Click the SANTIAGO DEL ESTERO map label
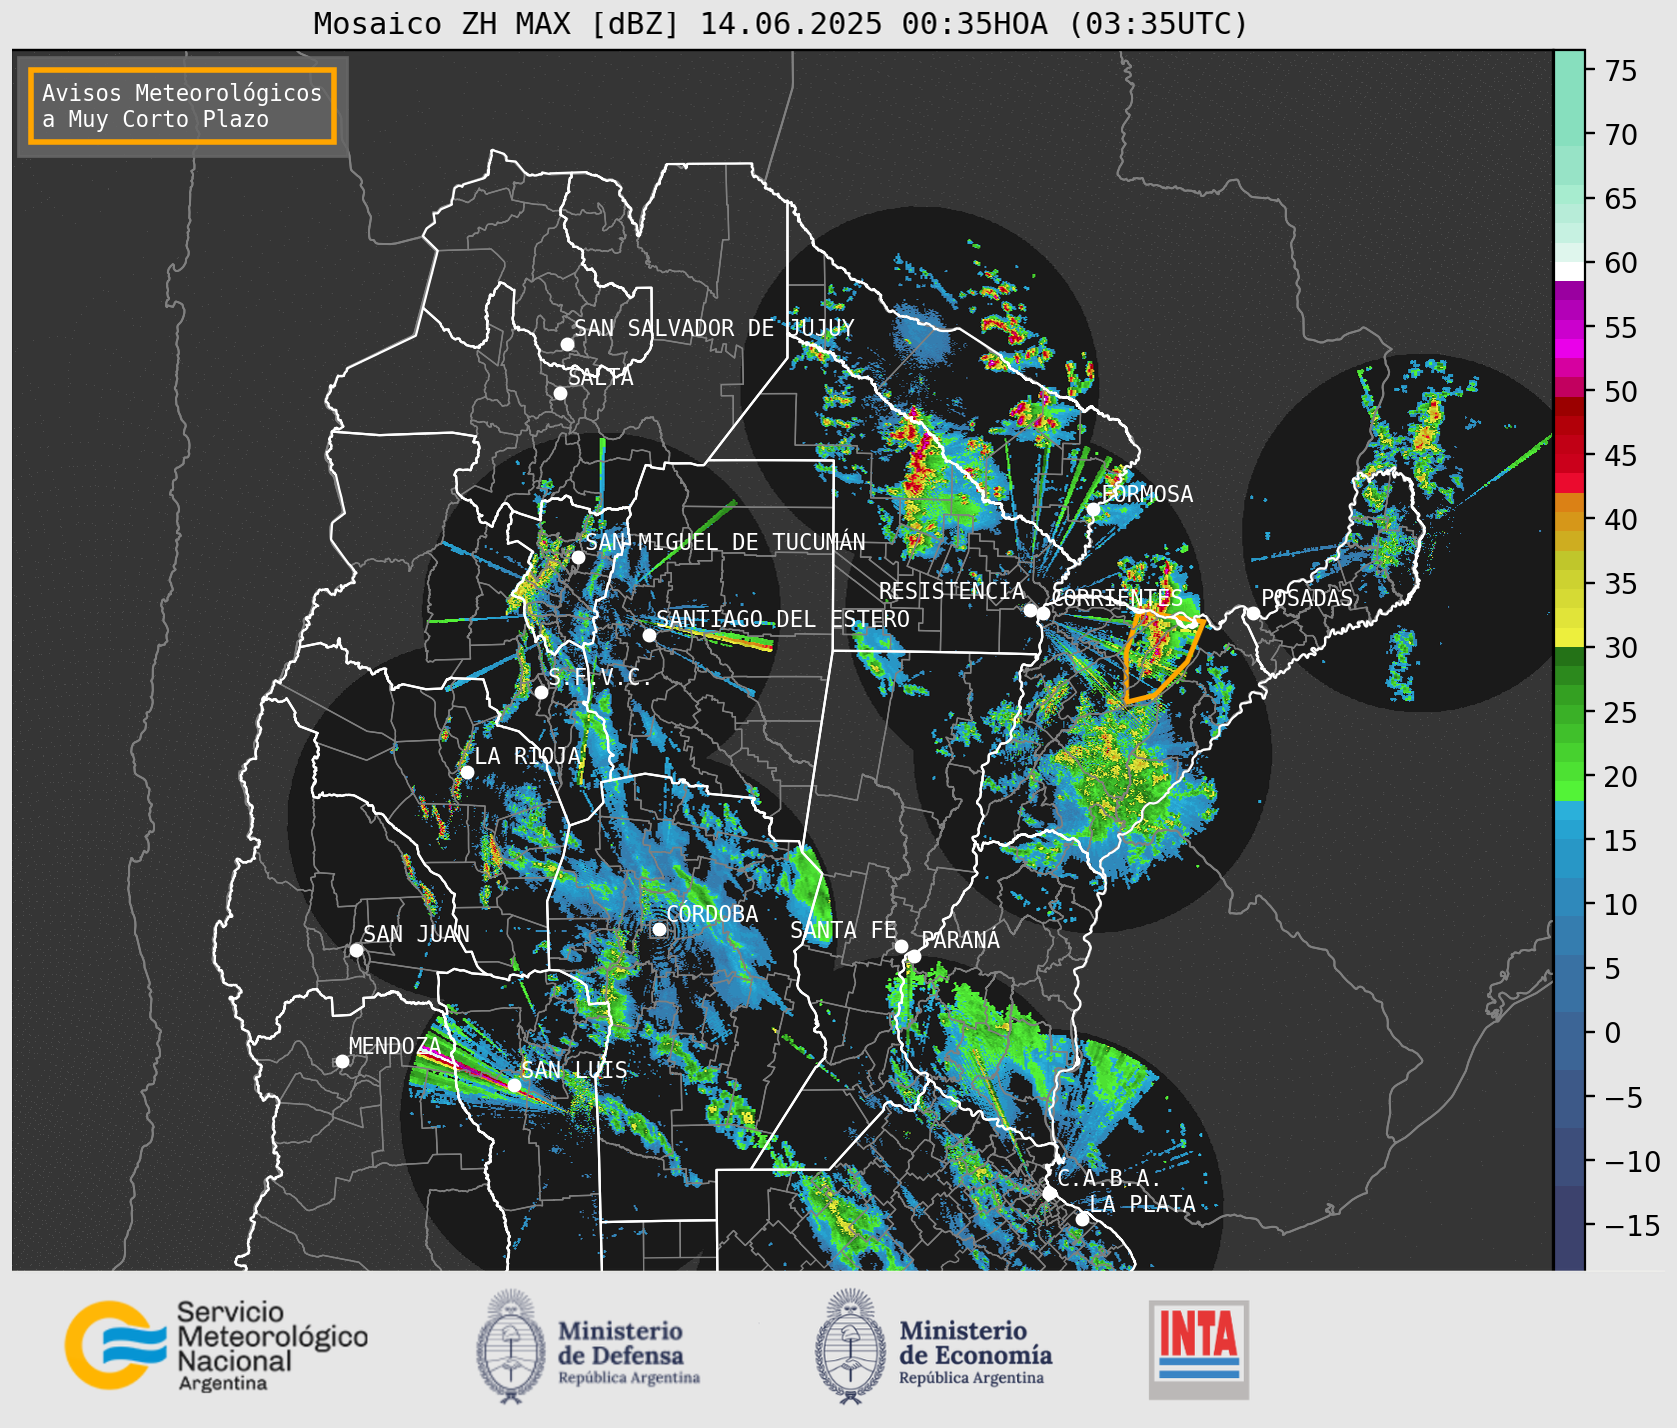1677x1428 pixels. 783,619
